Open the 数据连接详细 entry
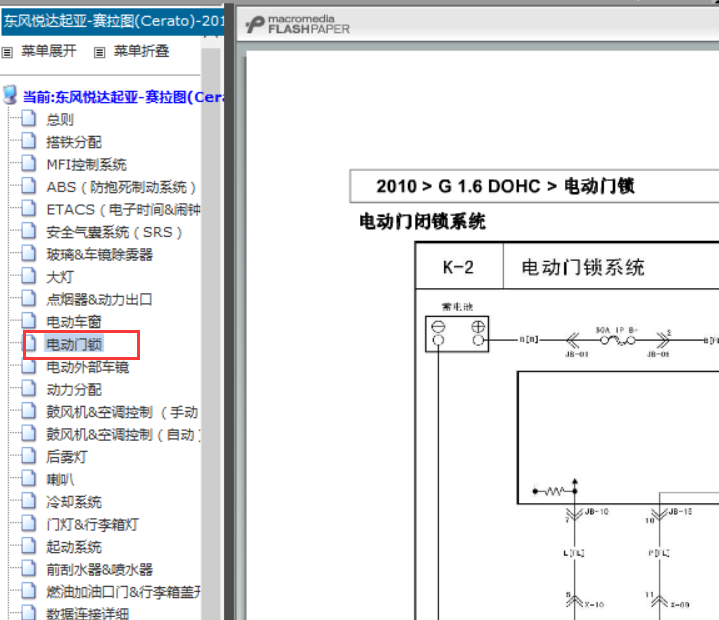Image resolution: width=719 pixels, height=620 pixels. click(x=88, y=613)
